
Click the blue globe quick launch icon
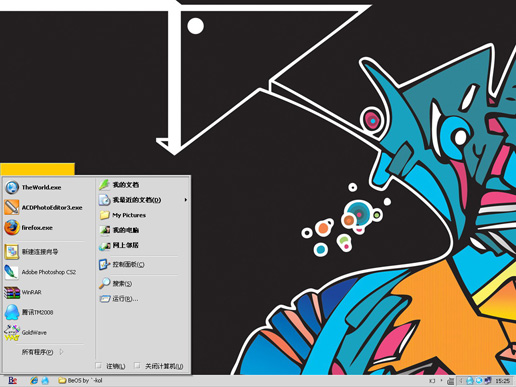click(x=45, y=380)
